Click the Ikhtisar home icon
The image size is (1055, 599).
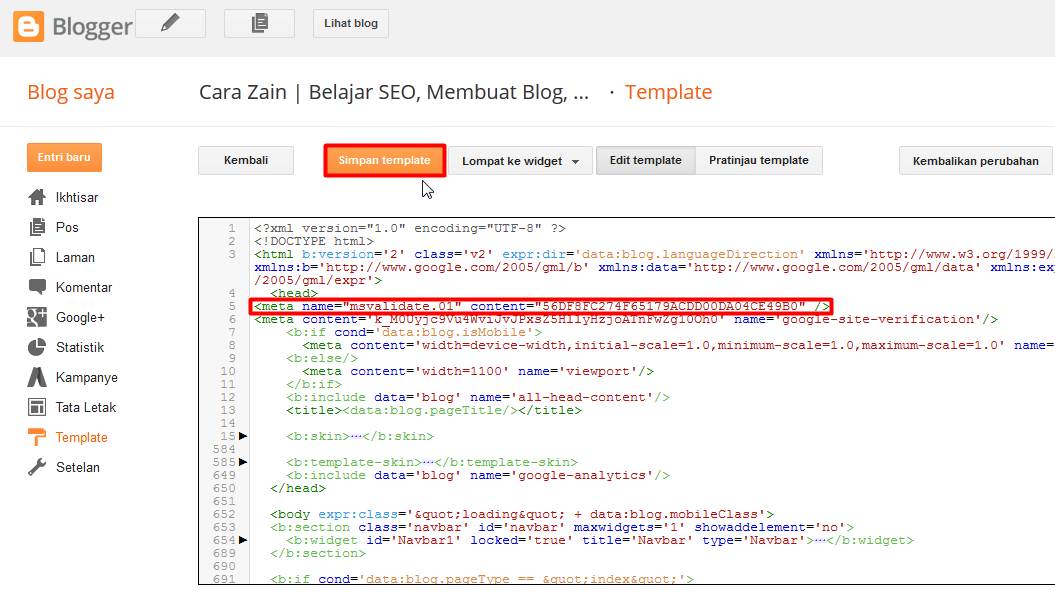[37, 197]
